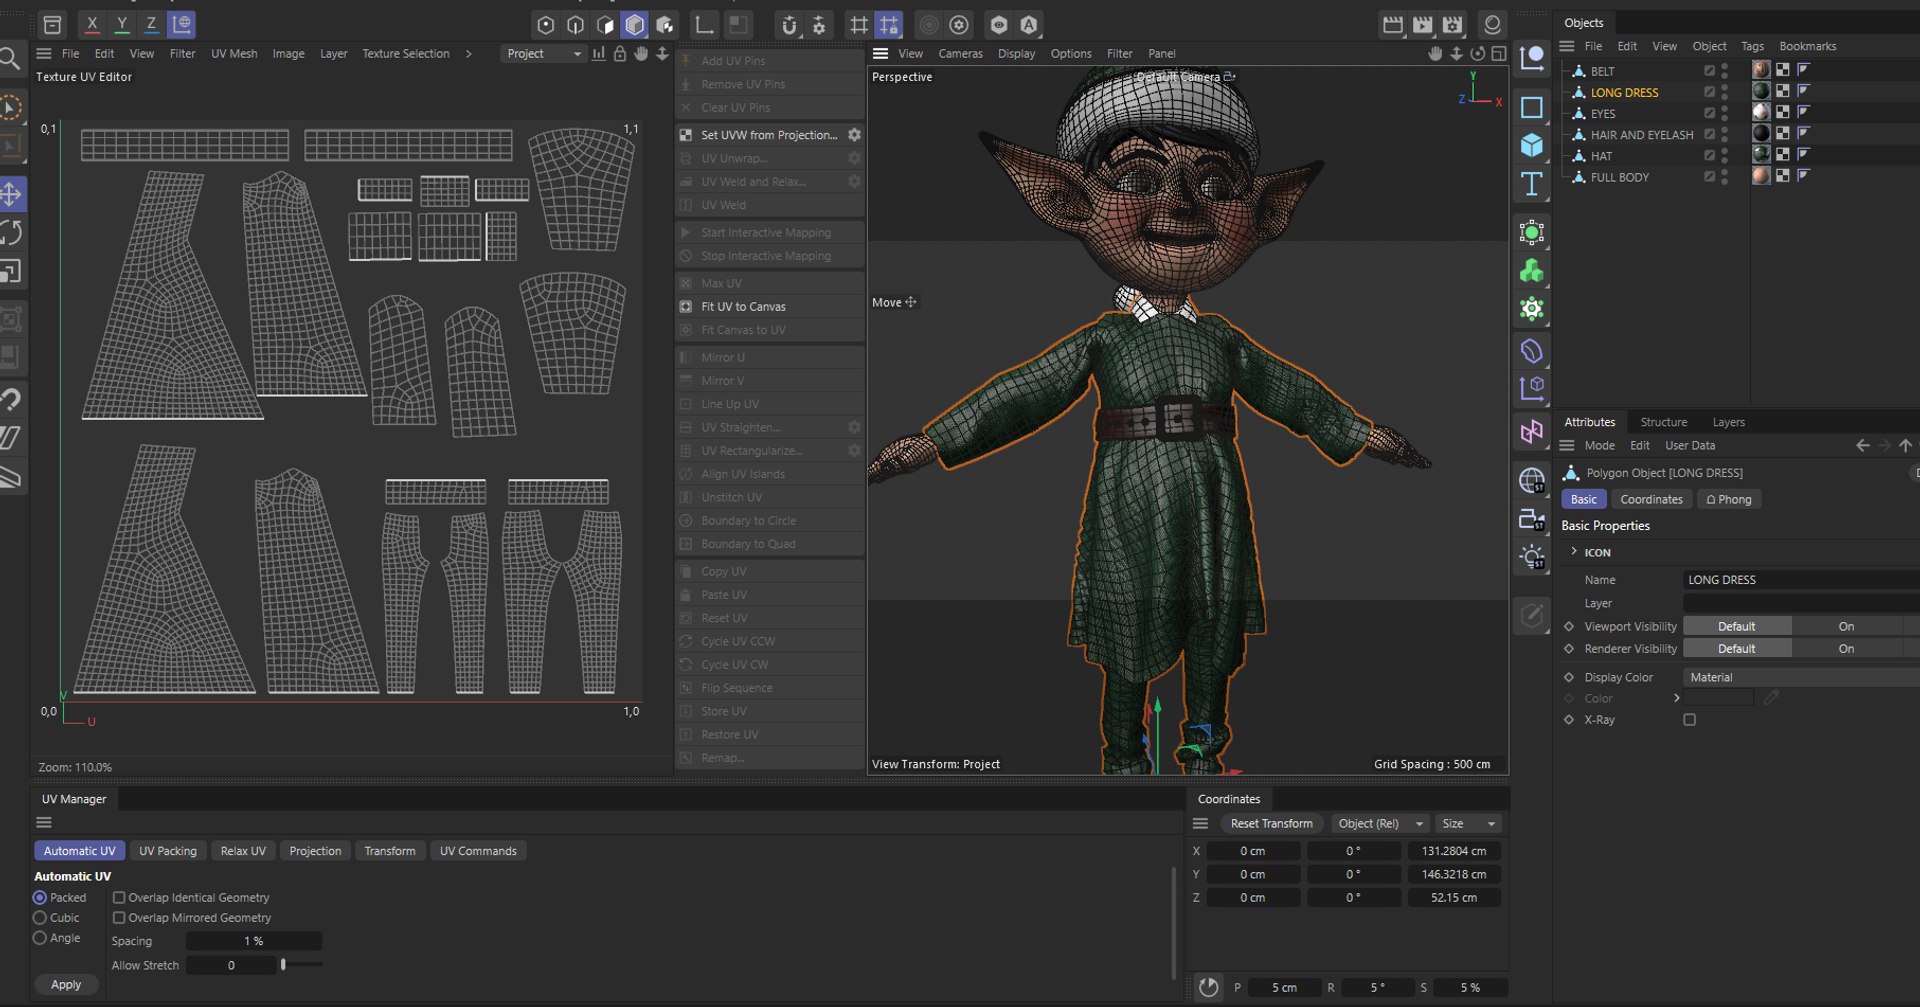Toggle the LONG DRESS enable checkmark
The width and height of the screenshot is (1920, 1007).
click(1709, 92)
